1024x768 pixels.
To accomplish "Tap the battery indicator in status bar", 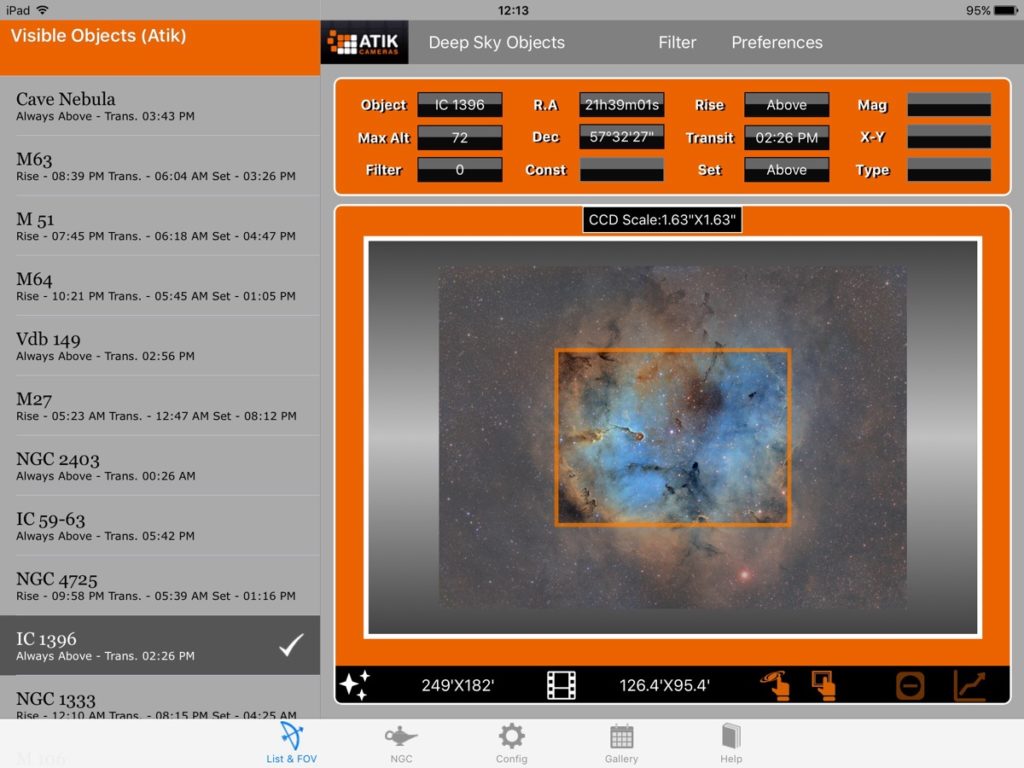I will pyautogui.click(x=1005, y=10).
